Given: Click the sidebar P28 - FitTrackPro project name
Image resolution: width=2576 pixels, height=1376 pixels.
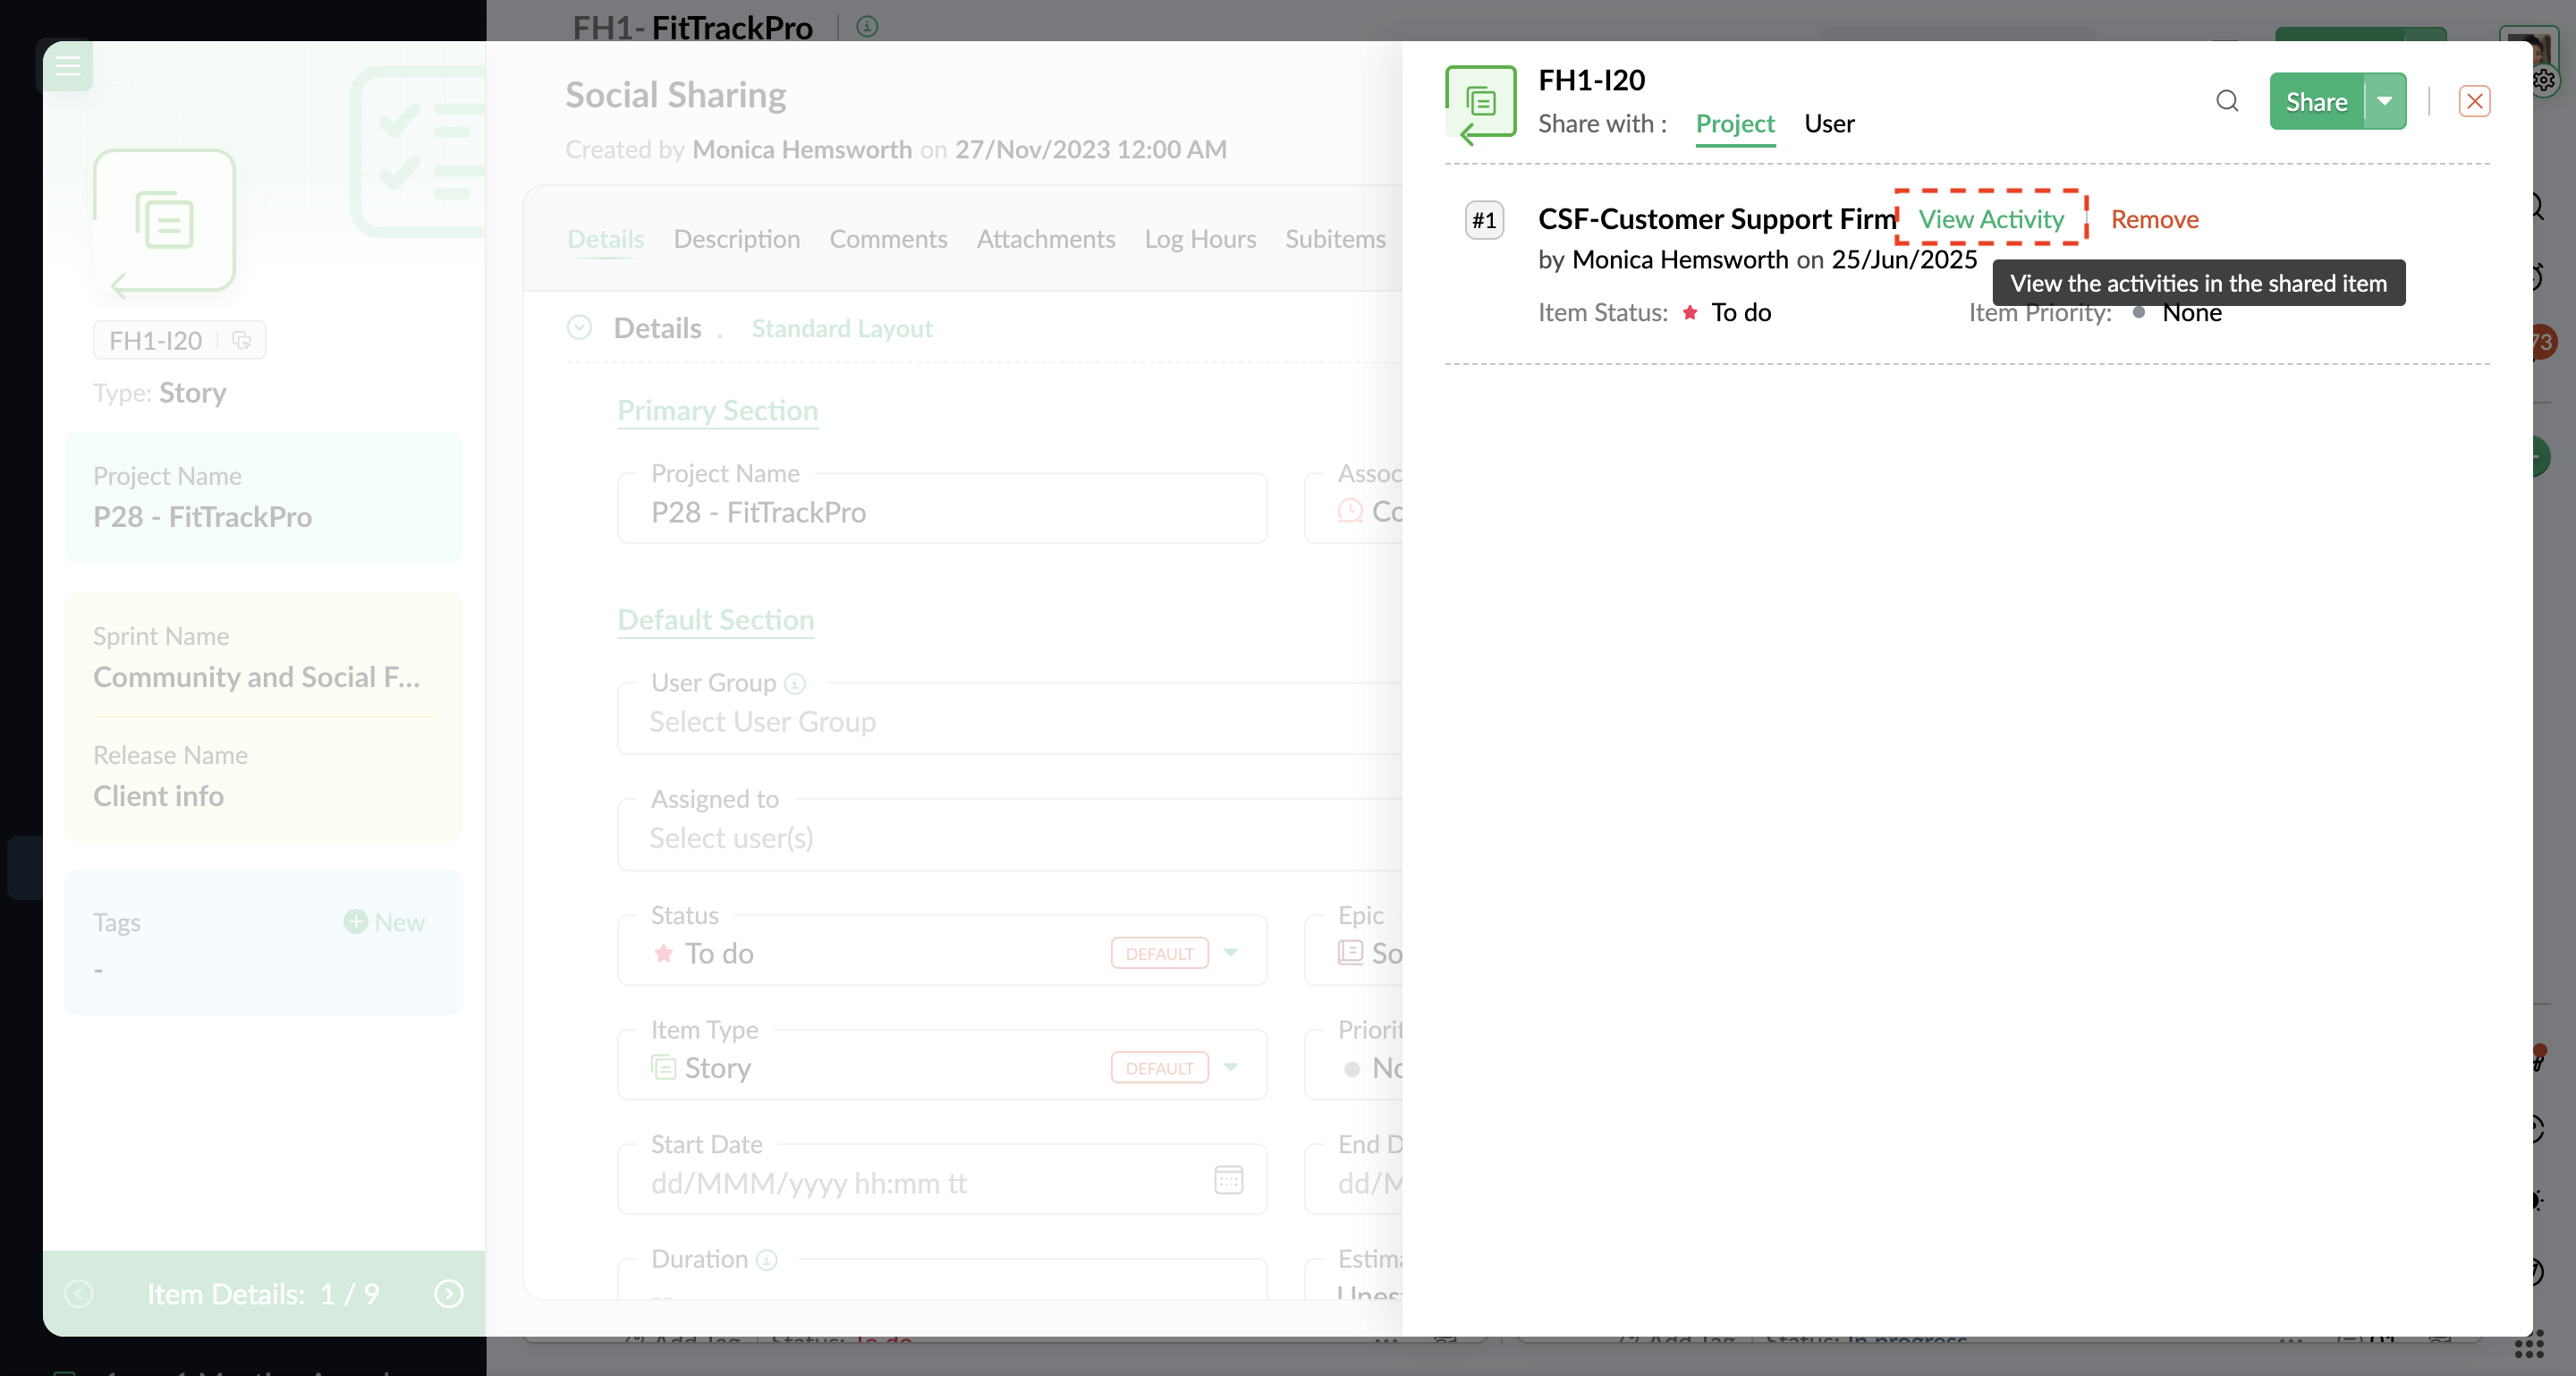Looking at the screenshot, I should click(202, 516).
